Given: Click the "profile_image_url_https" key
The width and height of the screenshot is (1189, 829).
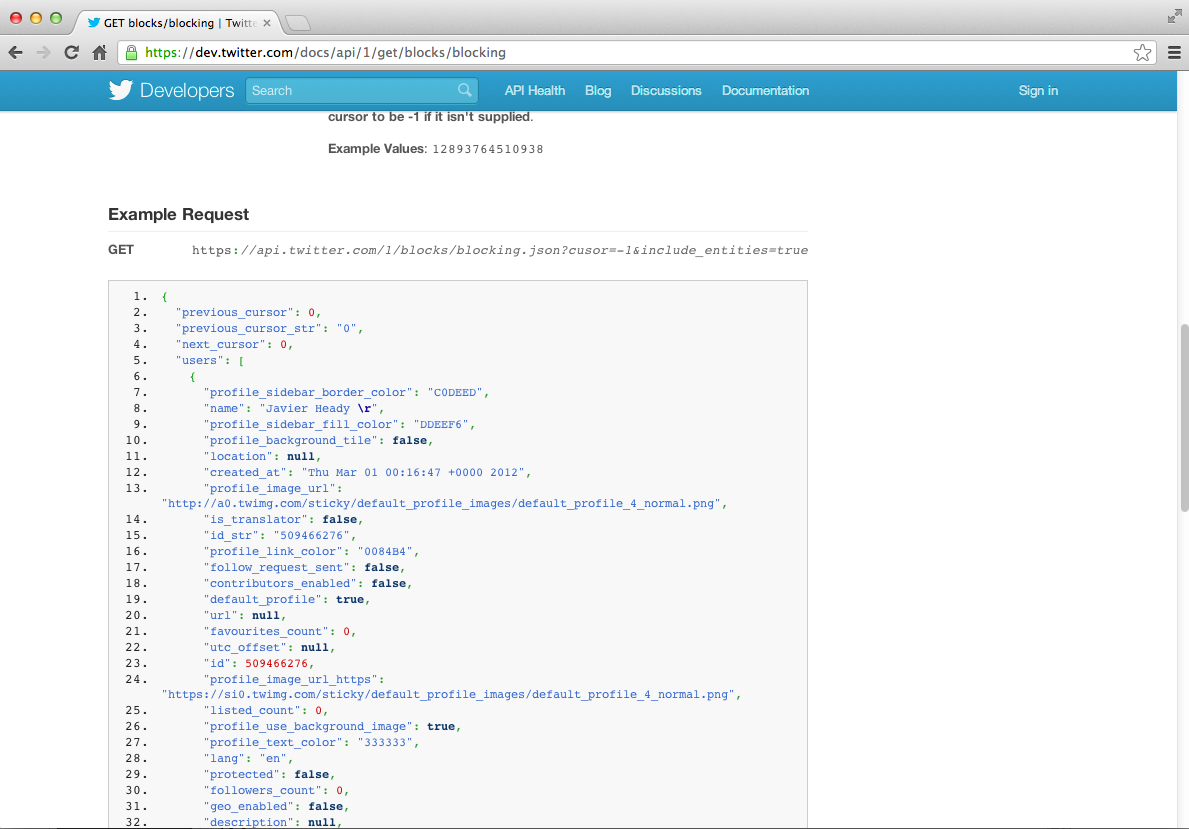Looking at the screenshot, I should click(x=290, y=679).
